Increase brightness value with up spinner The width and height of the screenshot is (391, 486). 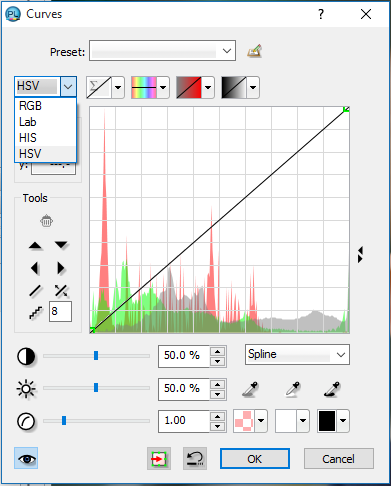(218, 384)
